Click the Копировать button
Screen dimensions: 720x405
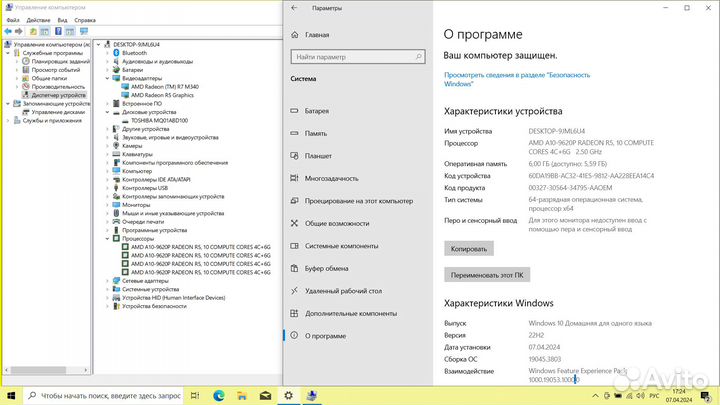[x=468, y=249]
